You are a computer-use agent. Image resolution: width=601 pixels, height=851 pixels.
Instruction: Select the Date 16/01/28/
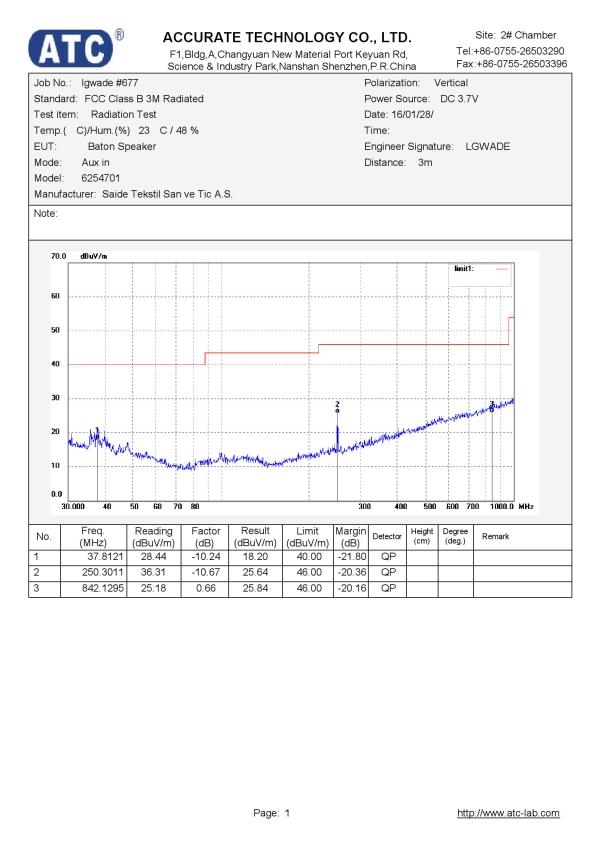click(x=412, y=115)
